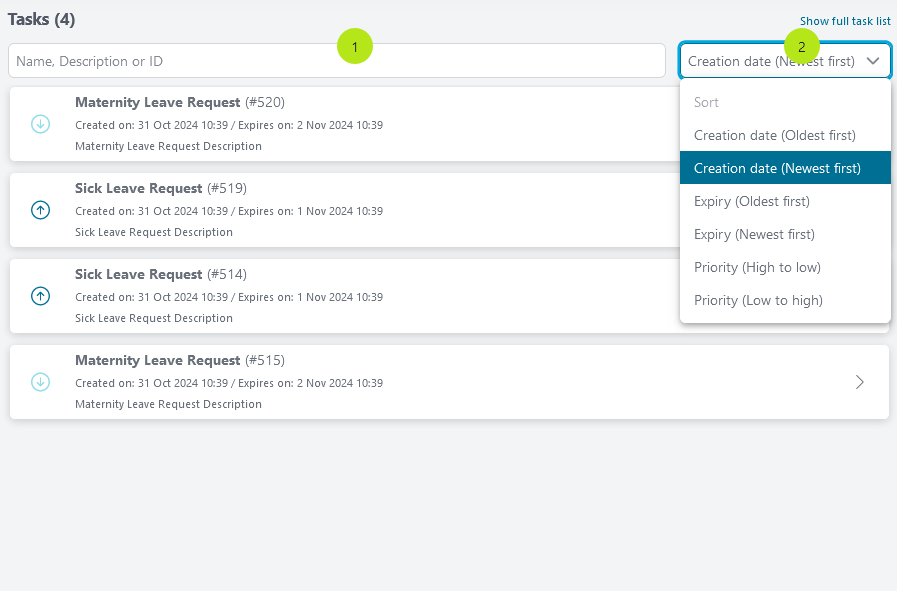Click the Sort header in dropdown list

point(706,102)
